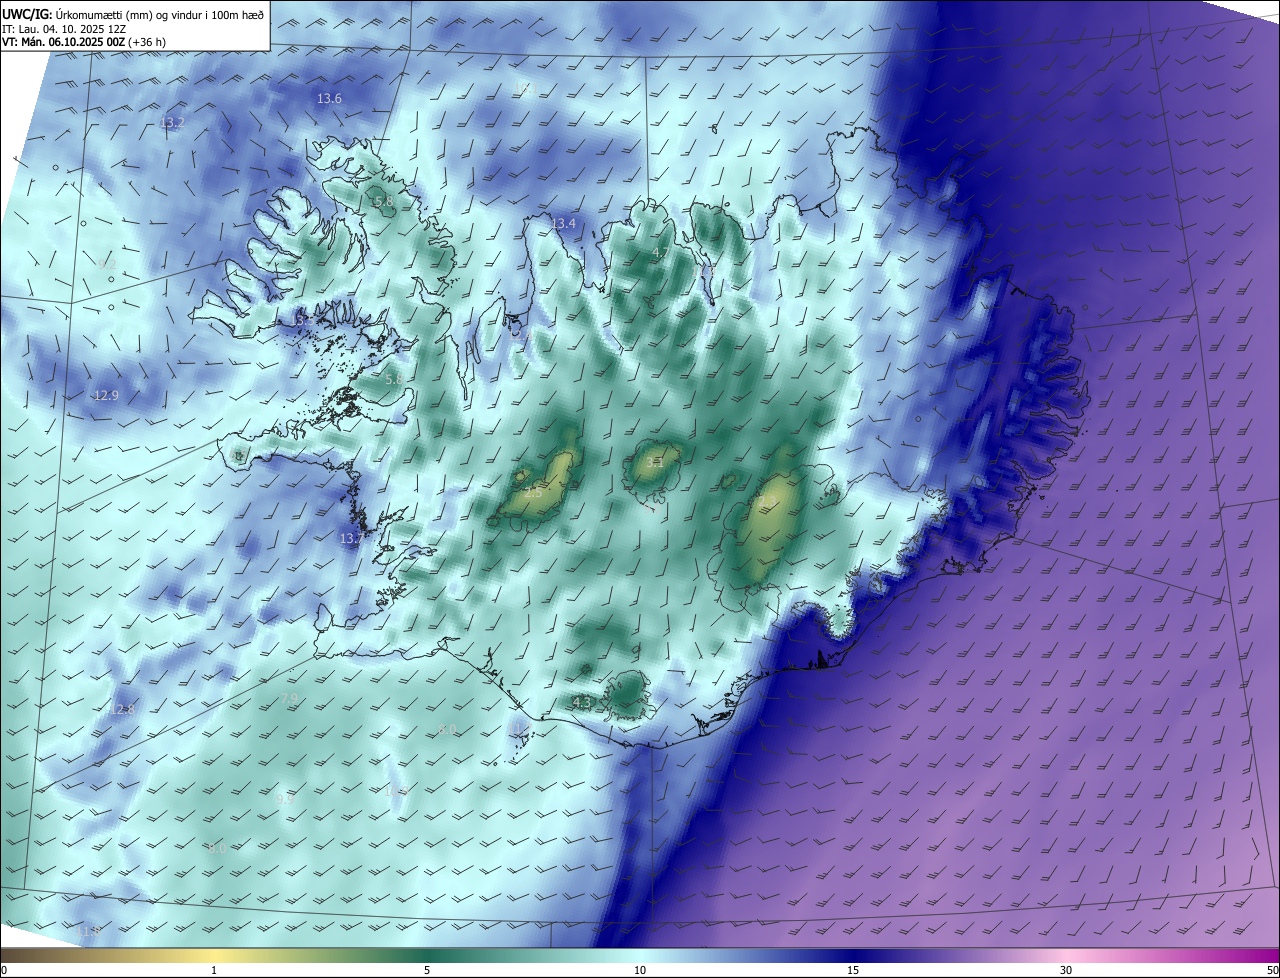This screenshot has height=978, width=1280.
Task: Click the initial time line "IT: Lau. 04. 10. 2025 12Z"
Action: 64,29
